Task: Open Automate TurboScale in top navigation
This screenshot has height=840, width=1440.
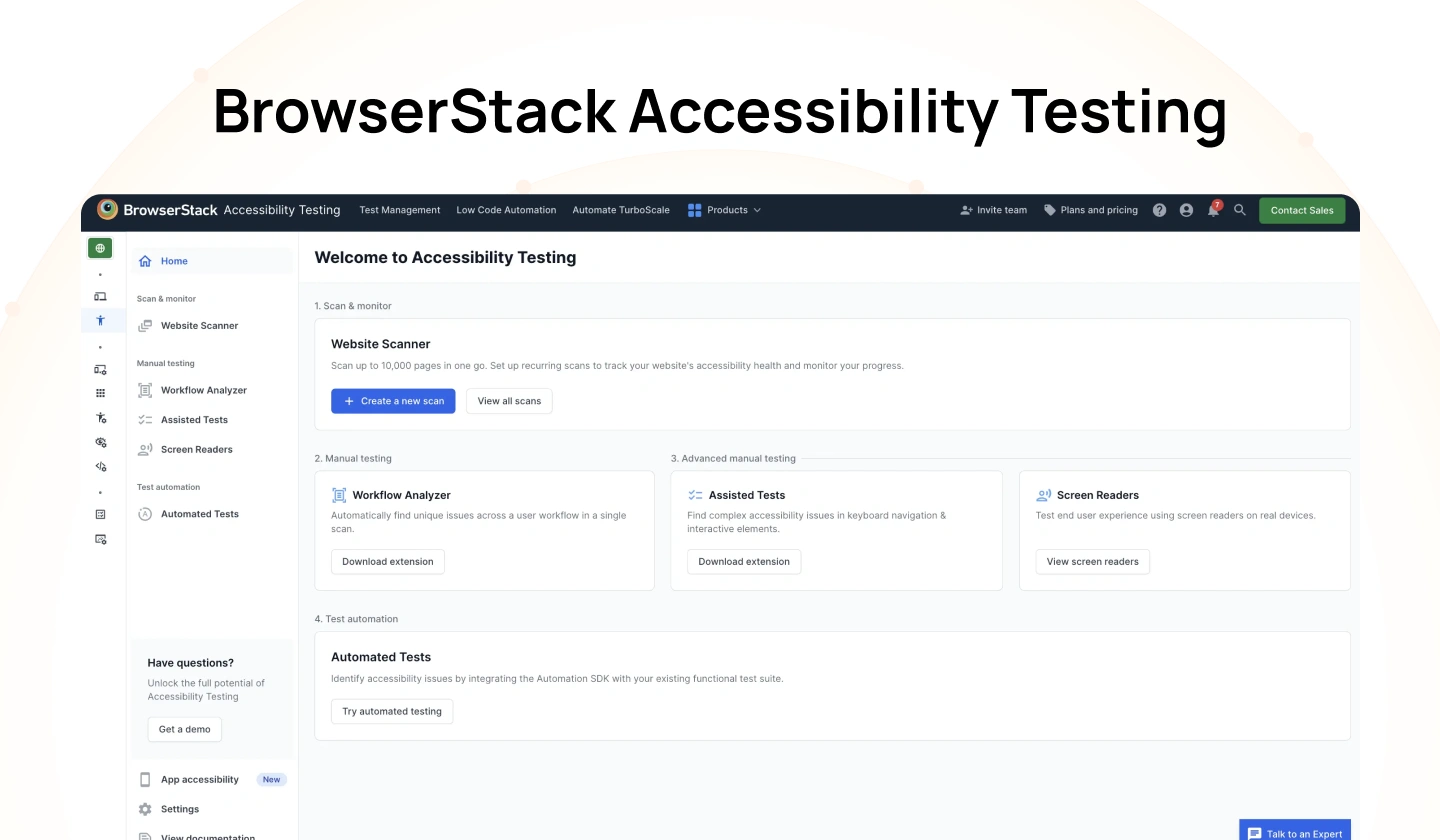Action: pos(621,210)
